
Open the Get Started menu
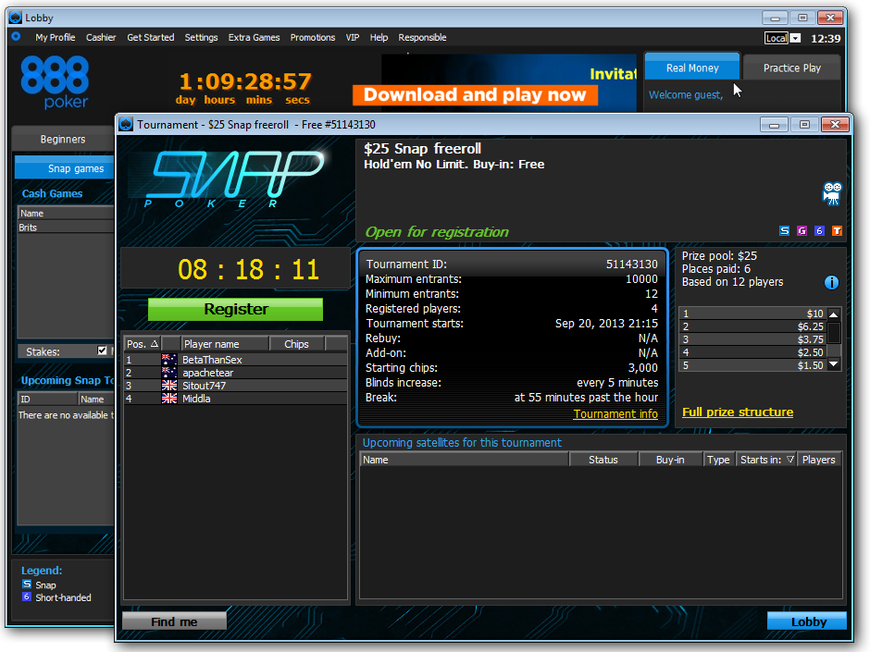[x=150, y=37]
